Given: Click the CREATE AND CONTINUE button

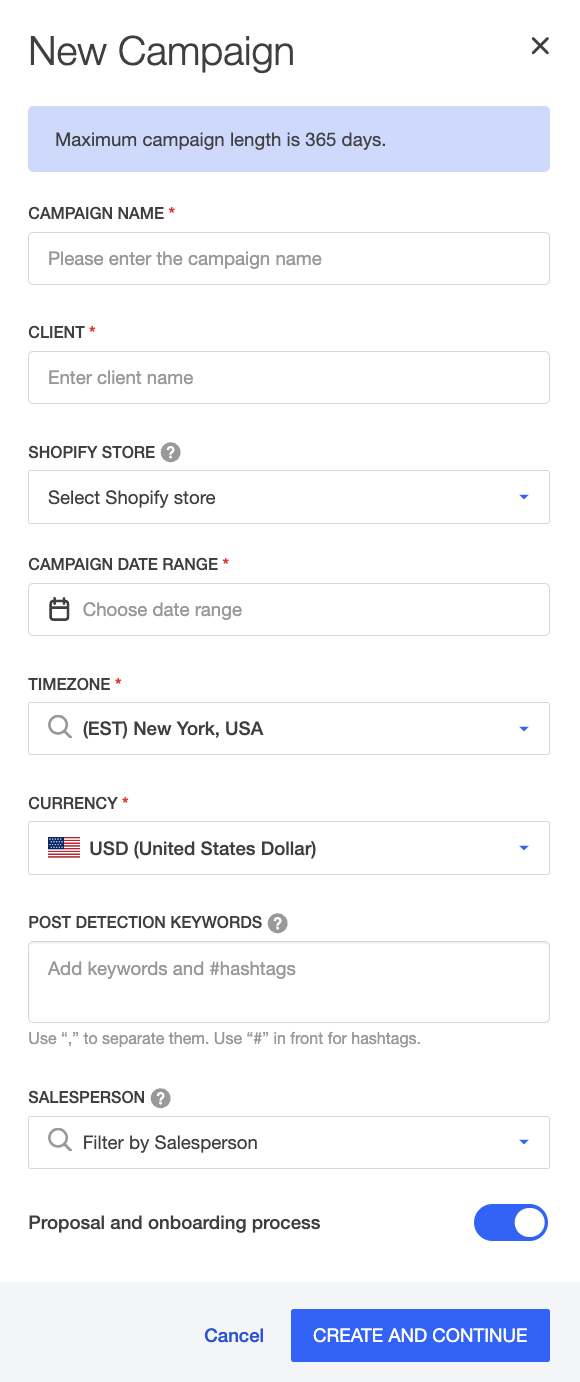Looking at the screenshot, I should click(420, 1335).
